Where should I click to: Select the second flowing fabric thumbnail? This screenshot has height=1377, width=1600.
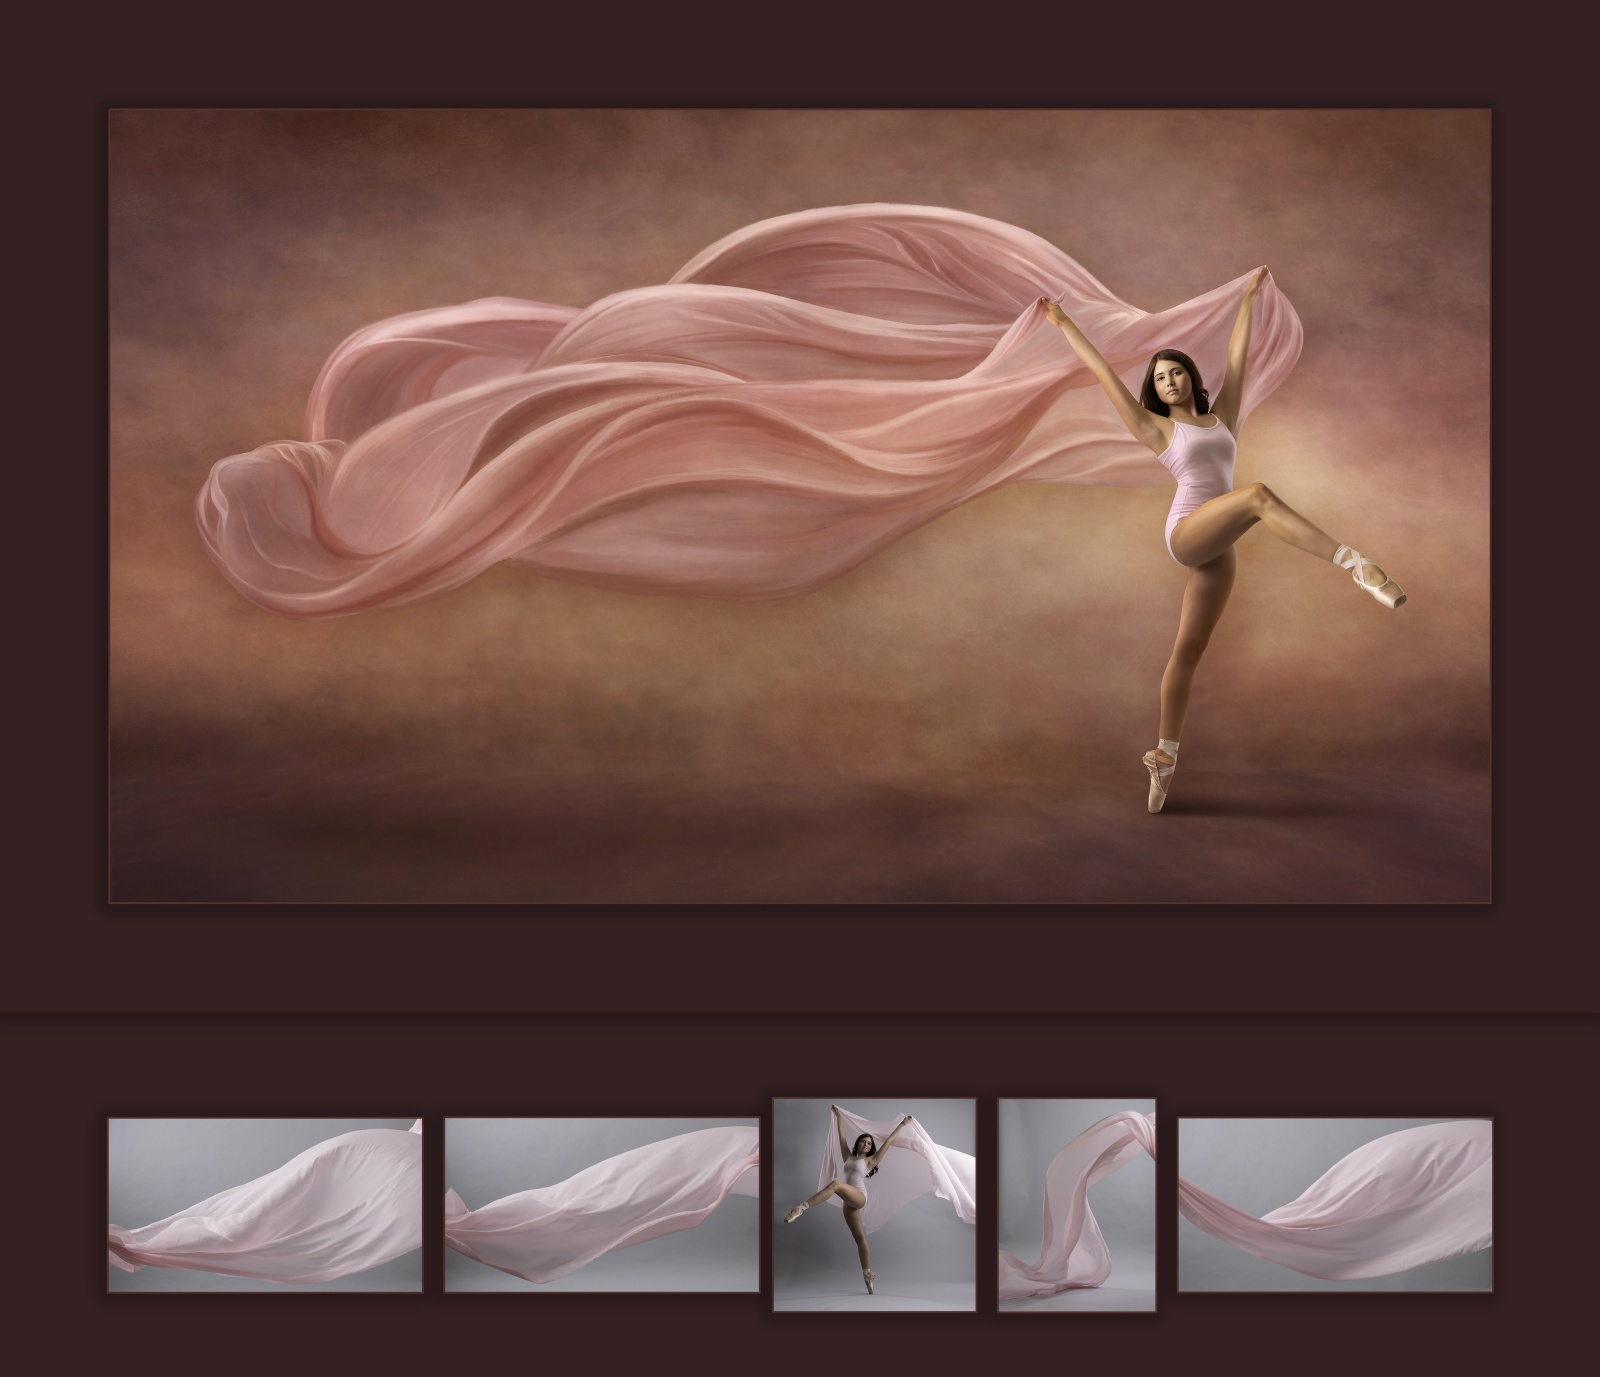click(x=601, y=1204)
